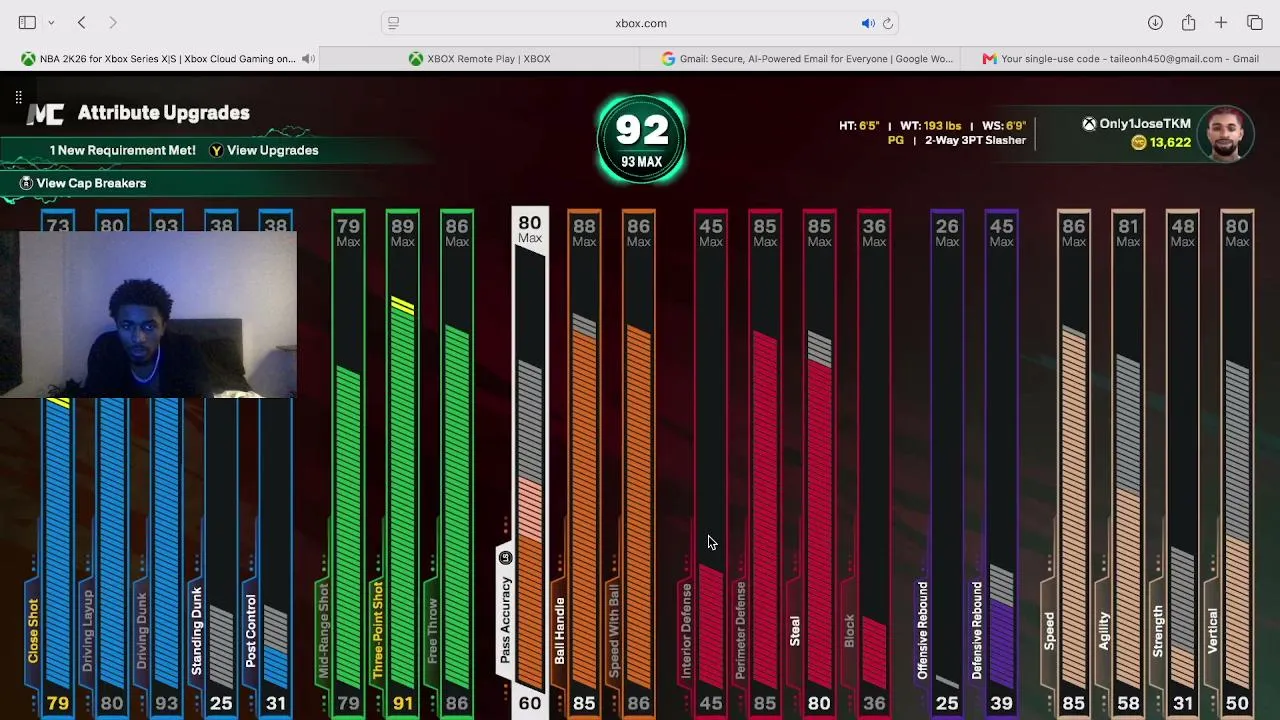Select the Post Control attribute bar

275,463
